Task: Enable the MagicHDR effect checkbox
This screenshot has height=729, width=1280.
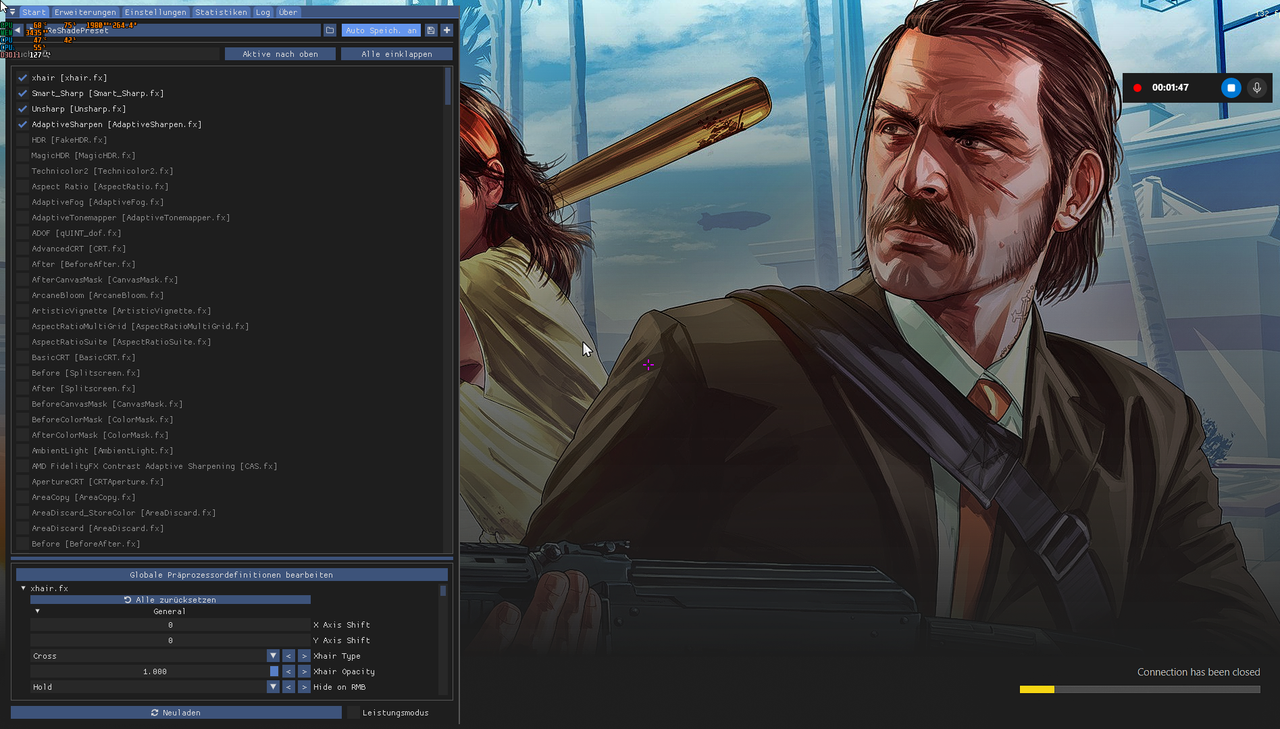Action: (x=22, y=155)
